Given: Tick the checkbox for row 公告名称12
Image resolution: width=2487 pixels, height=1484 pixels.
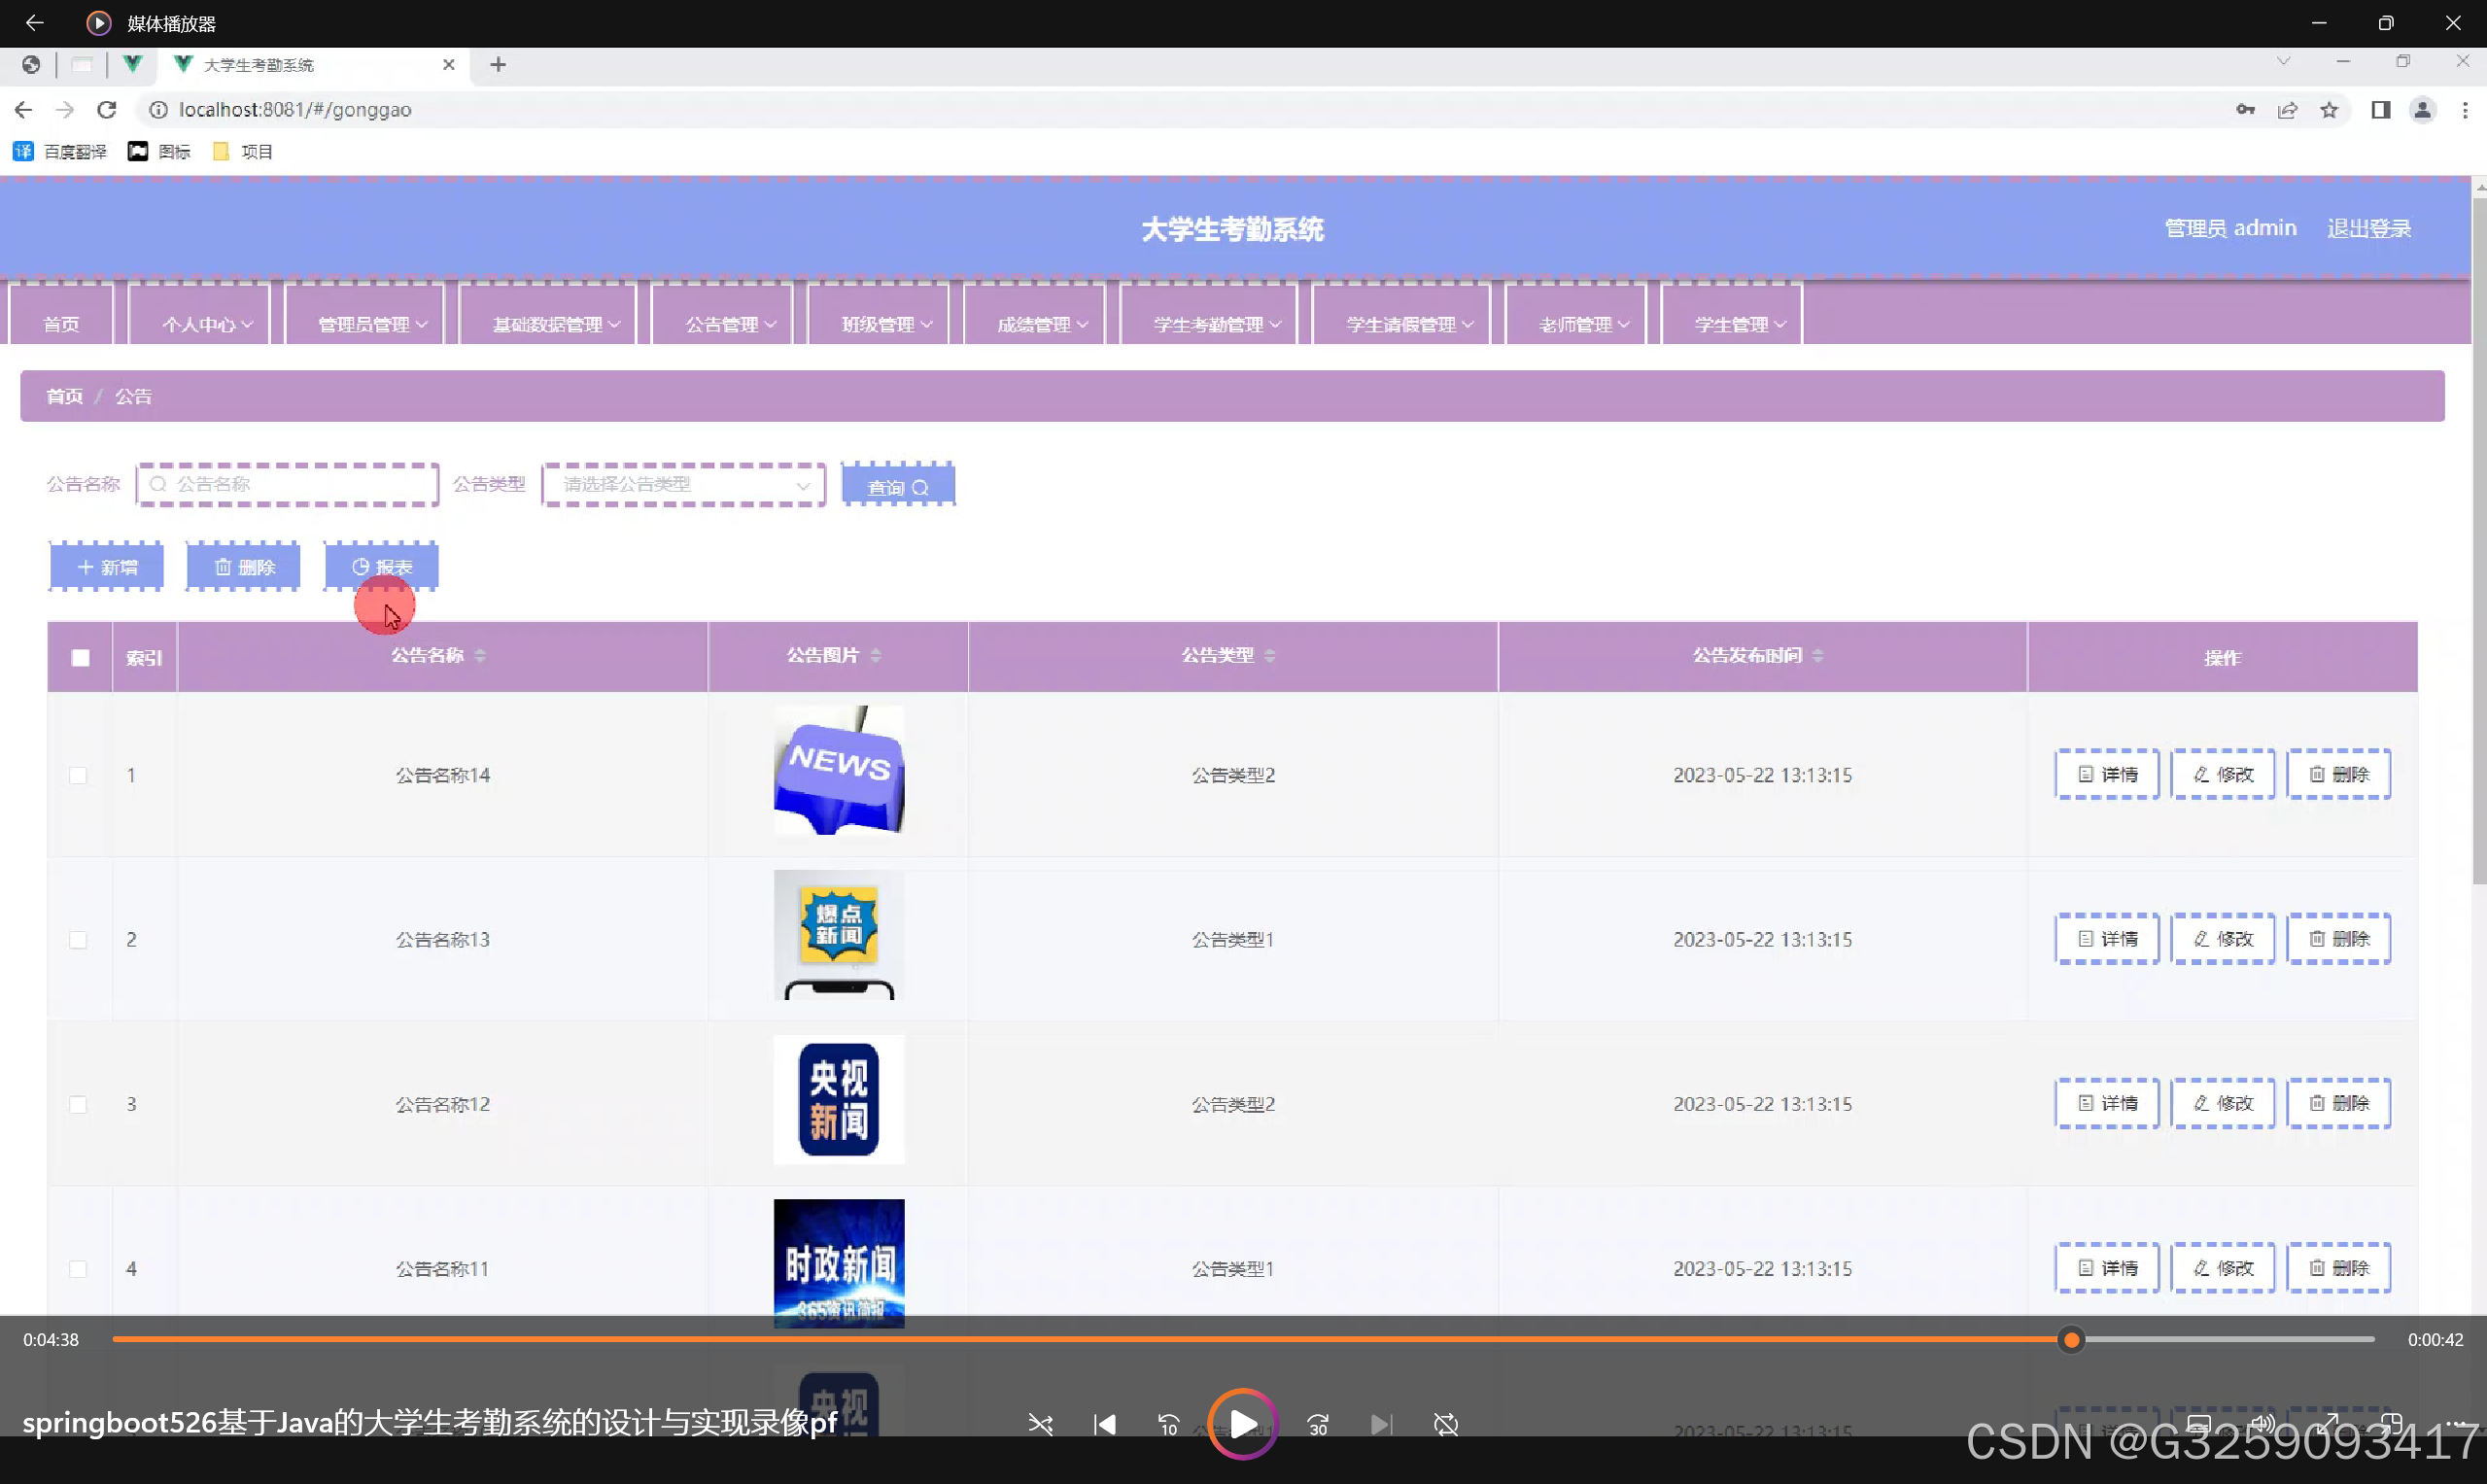Looking at the screenshot, I should pos(78,1105).
